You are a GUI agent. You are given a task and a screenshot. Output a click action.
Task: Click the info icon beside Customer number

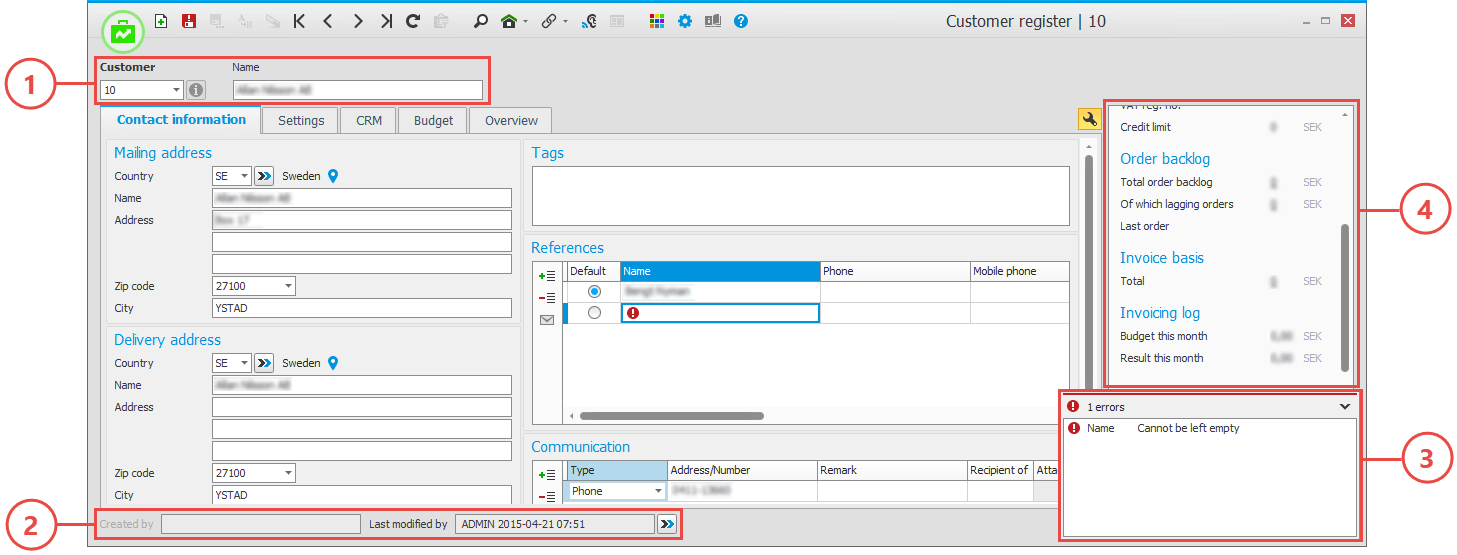point(196,90)
